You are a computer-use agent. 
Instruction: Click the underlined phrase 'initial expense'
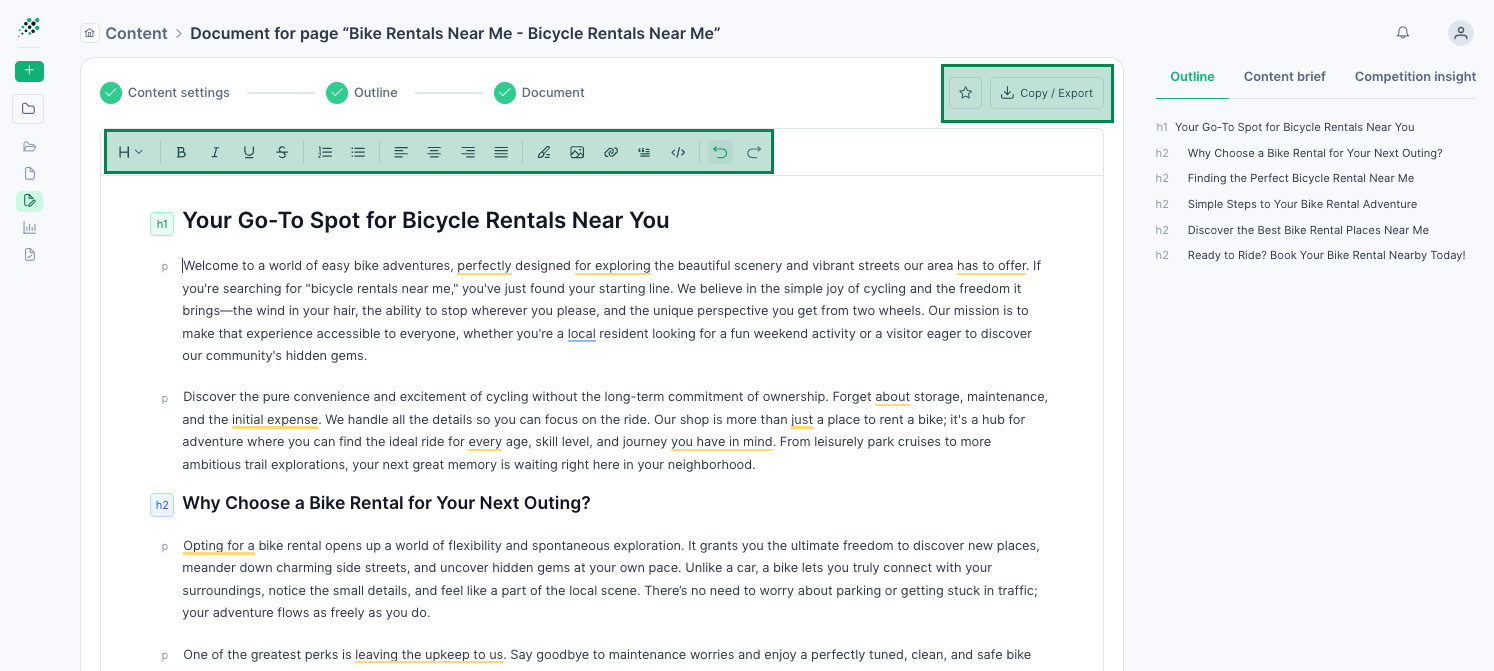[x=275, y=420]
